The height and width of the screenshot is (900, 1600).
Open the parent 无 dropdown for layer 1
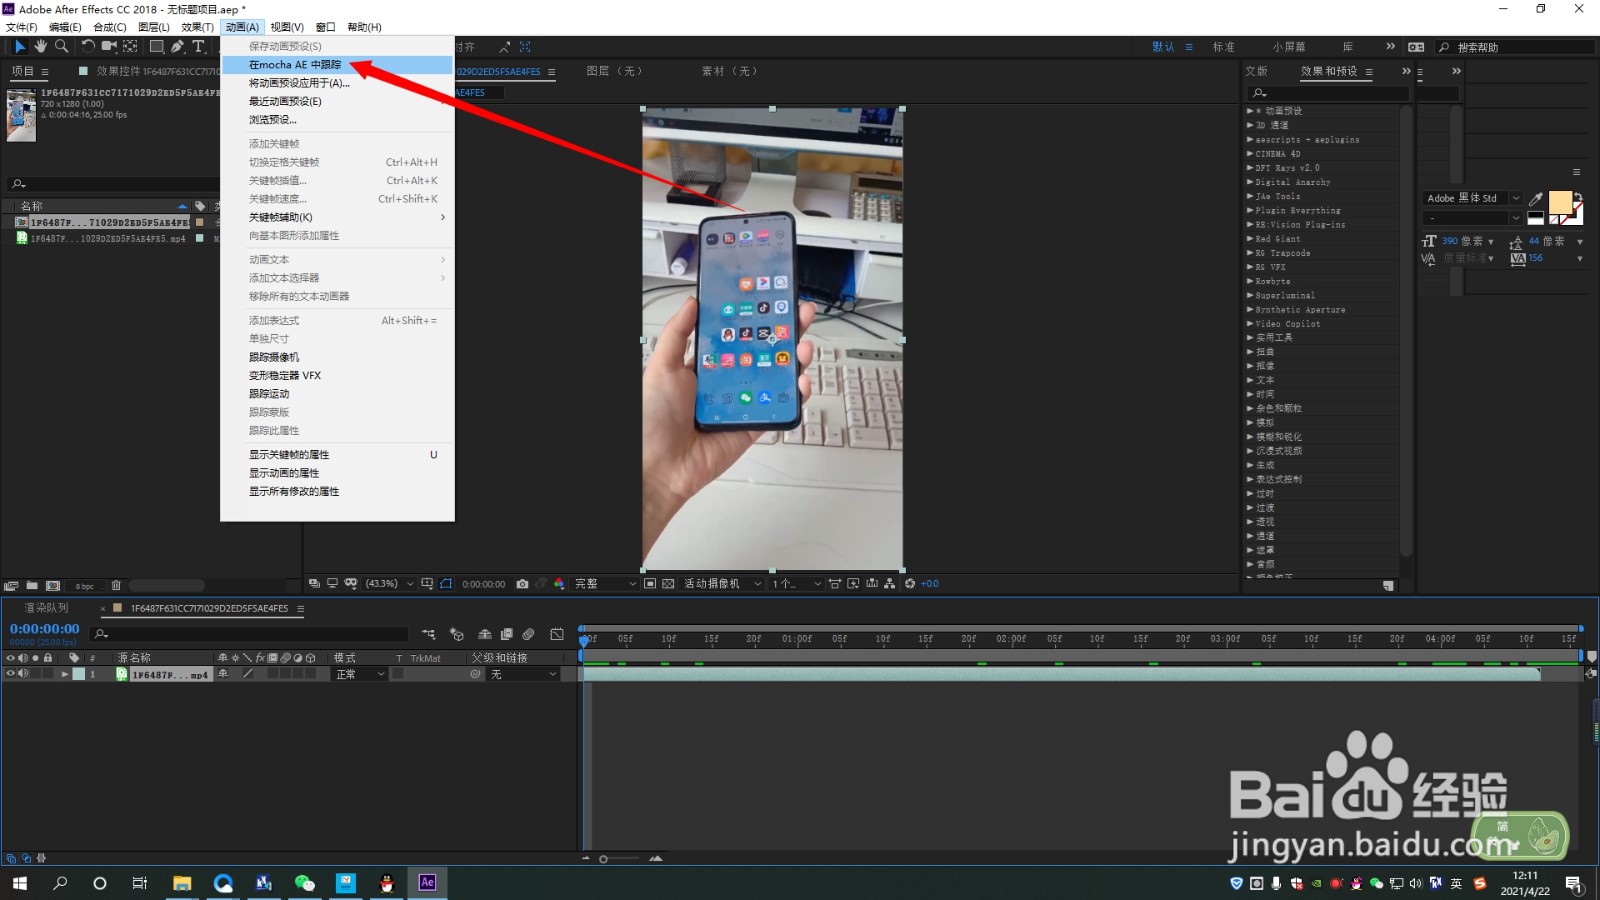(x=523, y=675)
